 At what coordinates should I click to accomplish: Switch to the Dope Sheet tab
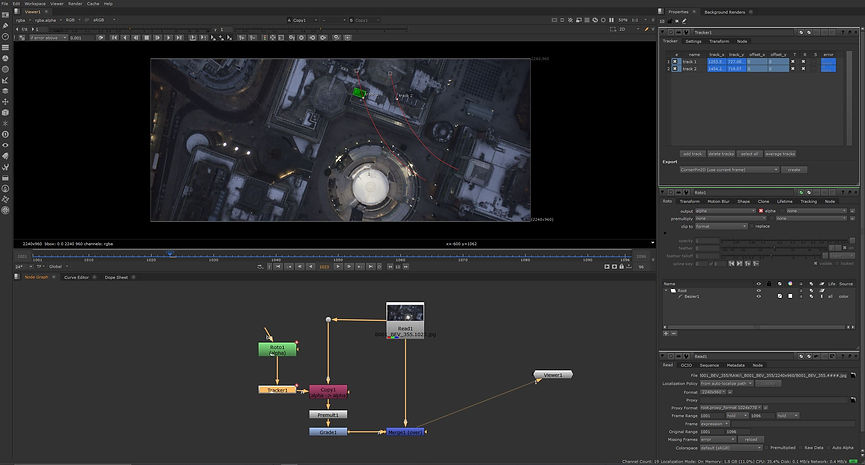pos(116,277)
